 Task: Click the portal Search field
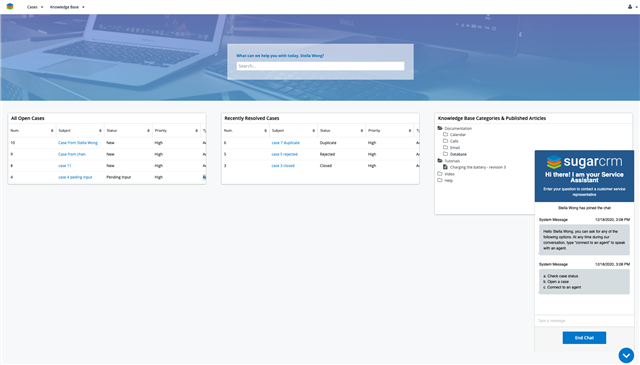pos(320,66)
